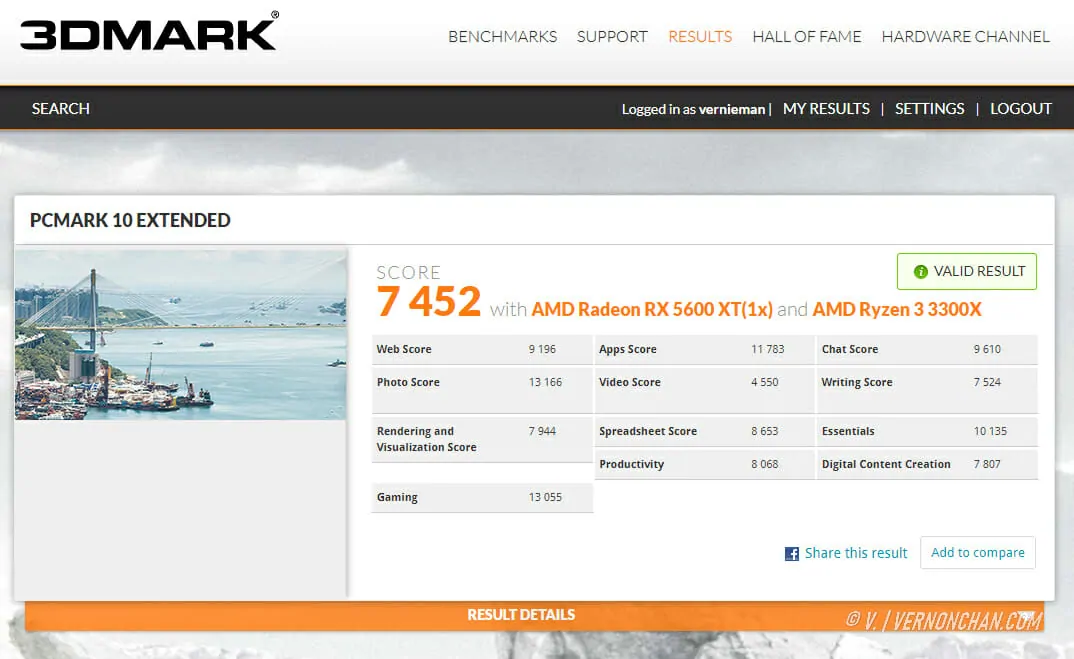Click the Productivity row
The image size is (1074, 659).
pos(705,464)
